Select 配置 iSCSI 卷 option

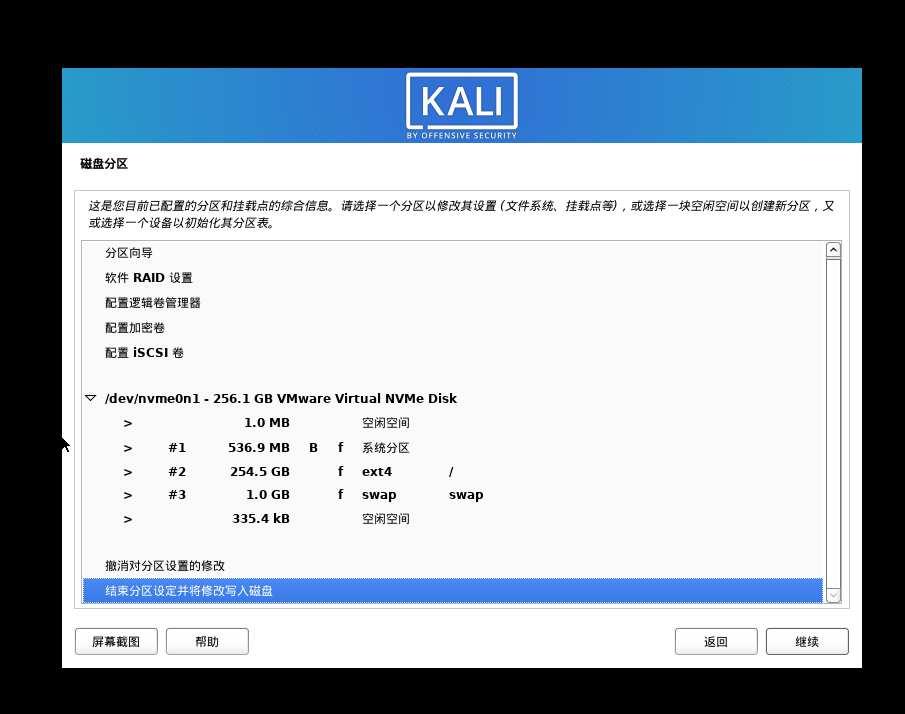point(144,353)
